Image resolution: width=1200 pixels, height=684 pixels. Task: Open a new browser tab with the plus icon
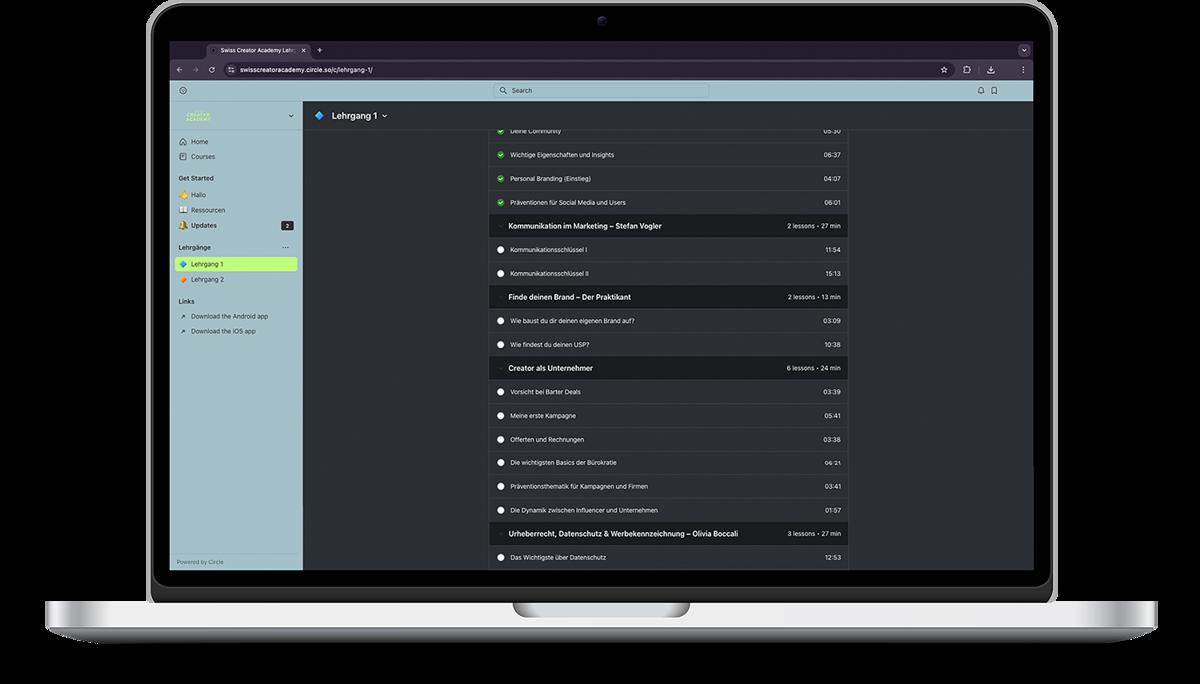(320, 50)
